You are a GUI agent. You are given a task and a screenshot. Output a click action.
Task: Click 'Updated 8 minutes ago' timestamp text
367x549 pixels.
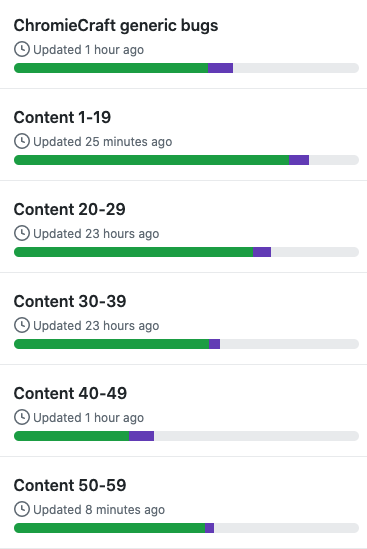(99, 510)
